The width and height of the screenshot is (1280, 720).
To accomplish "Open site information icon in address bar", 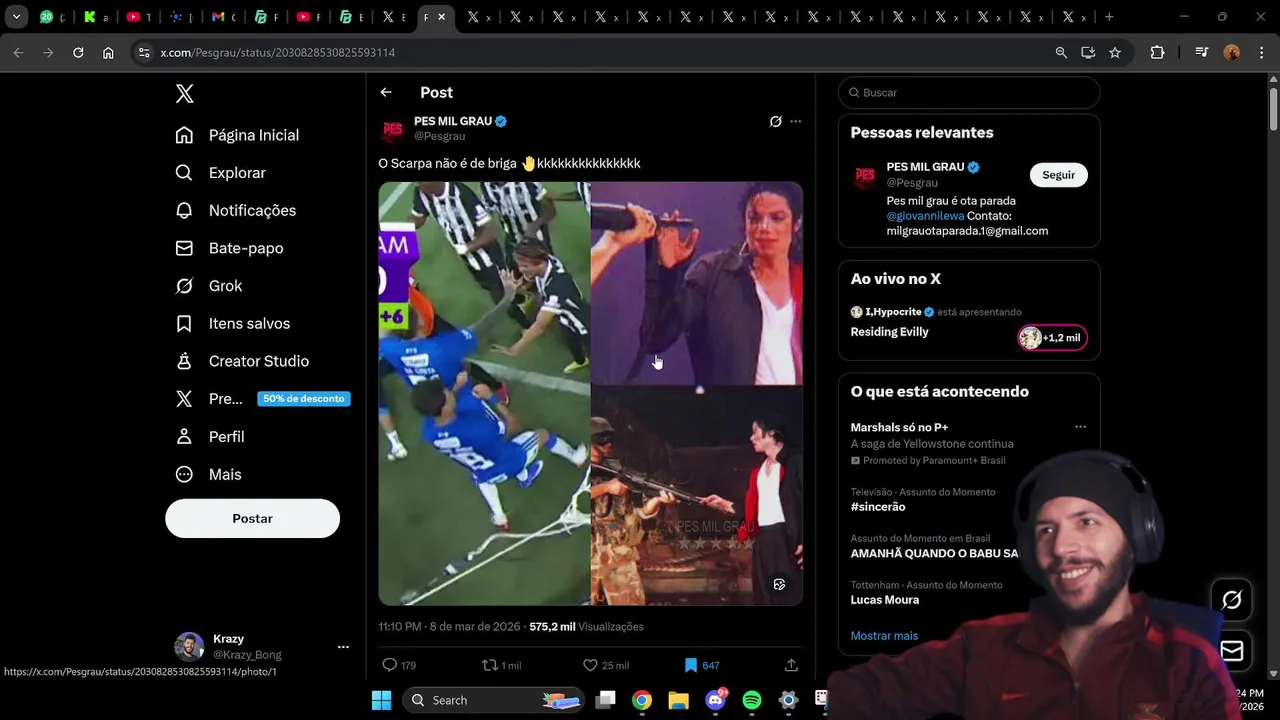I will pyautogui.click(x=144, y=52).
